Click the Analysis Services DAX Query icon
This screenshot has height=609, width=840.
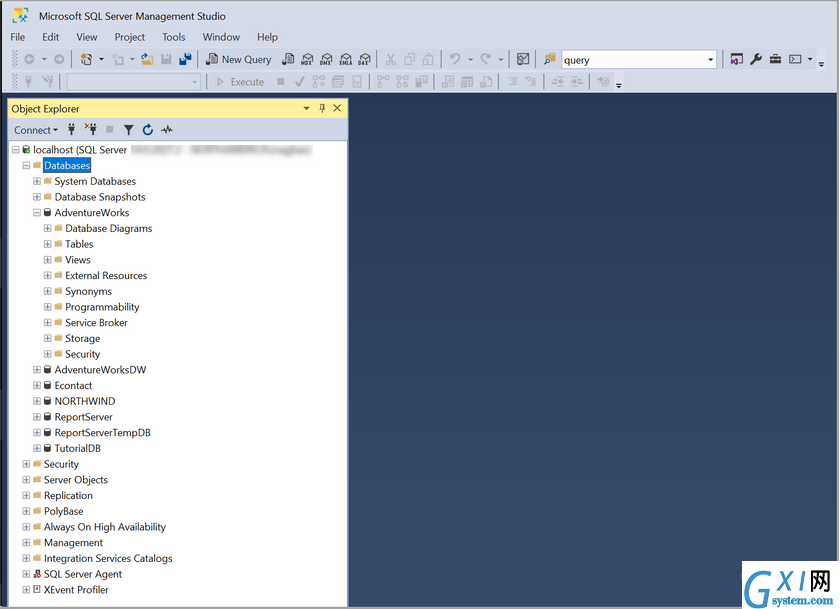[365, 59]
